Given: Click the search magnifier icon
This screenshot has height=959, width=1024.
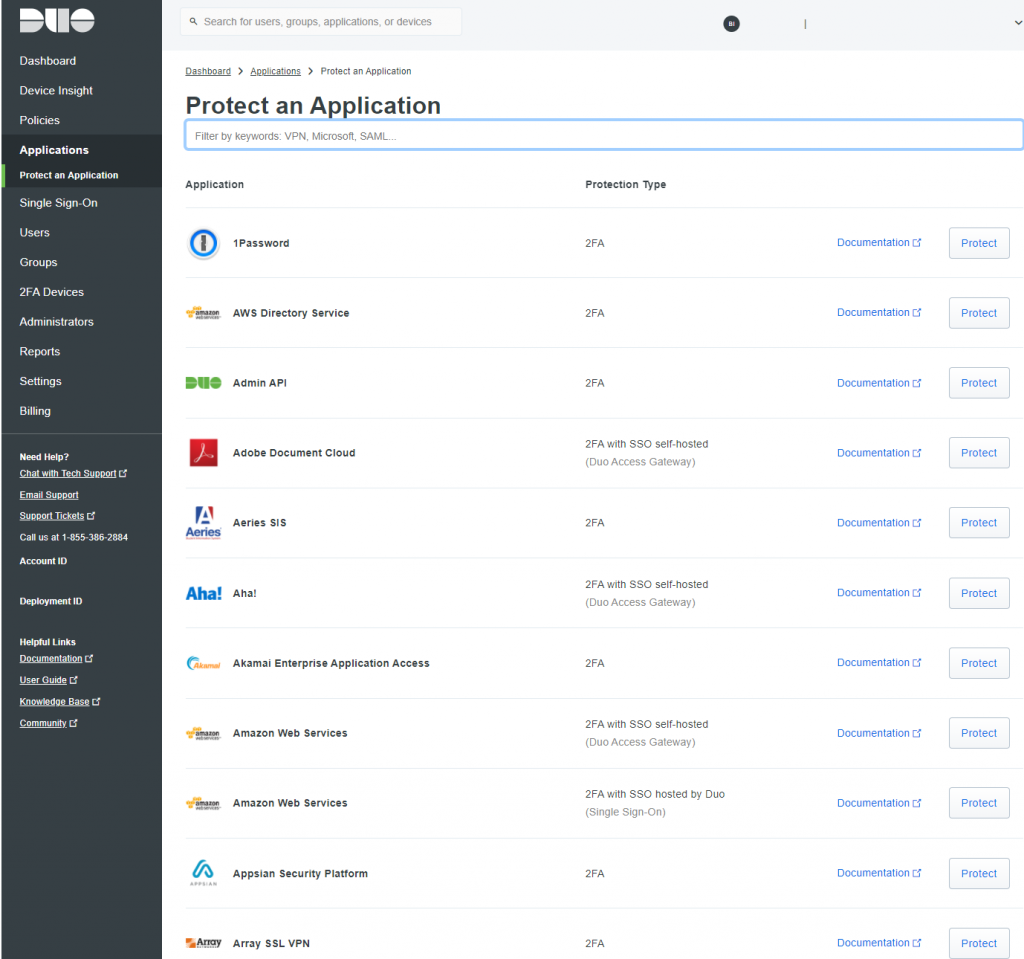Looking at the screenshot, I should pos(193,22).
